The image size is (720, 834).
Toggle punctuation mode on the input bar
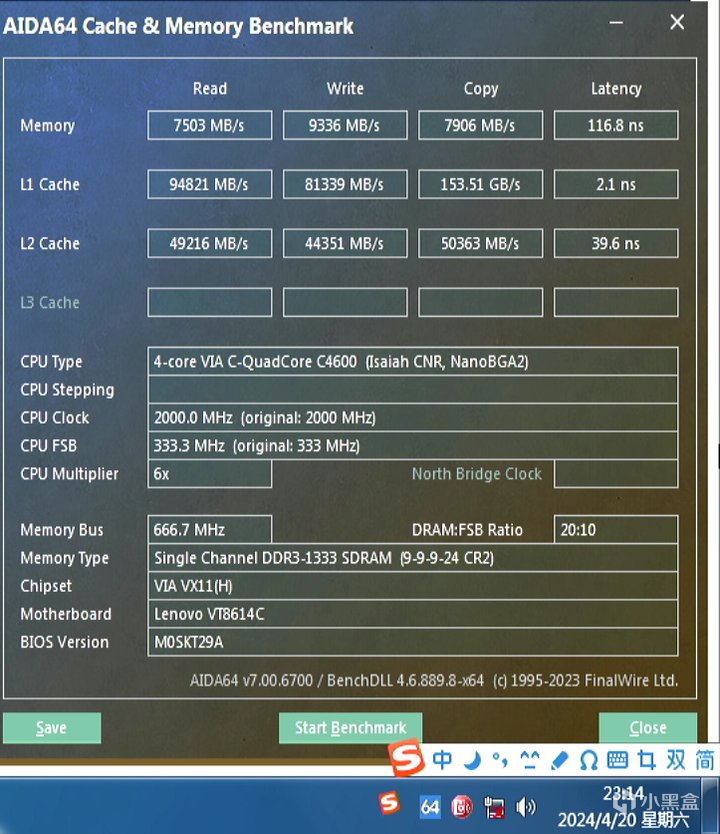[x=500, y=761]
